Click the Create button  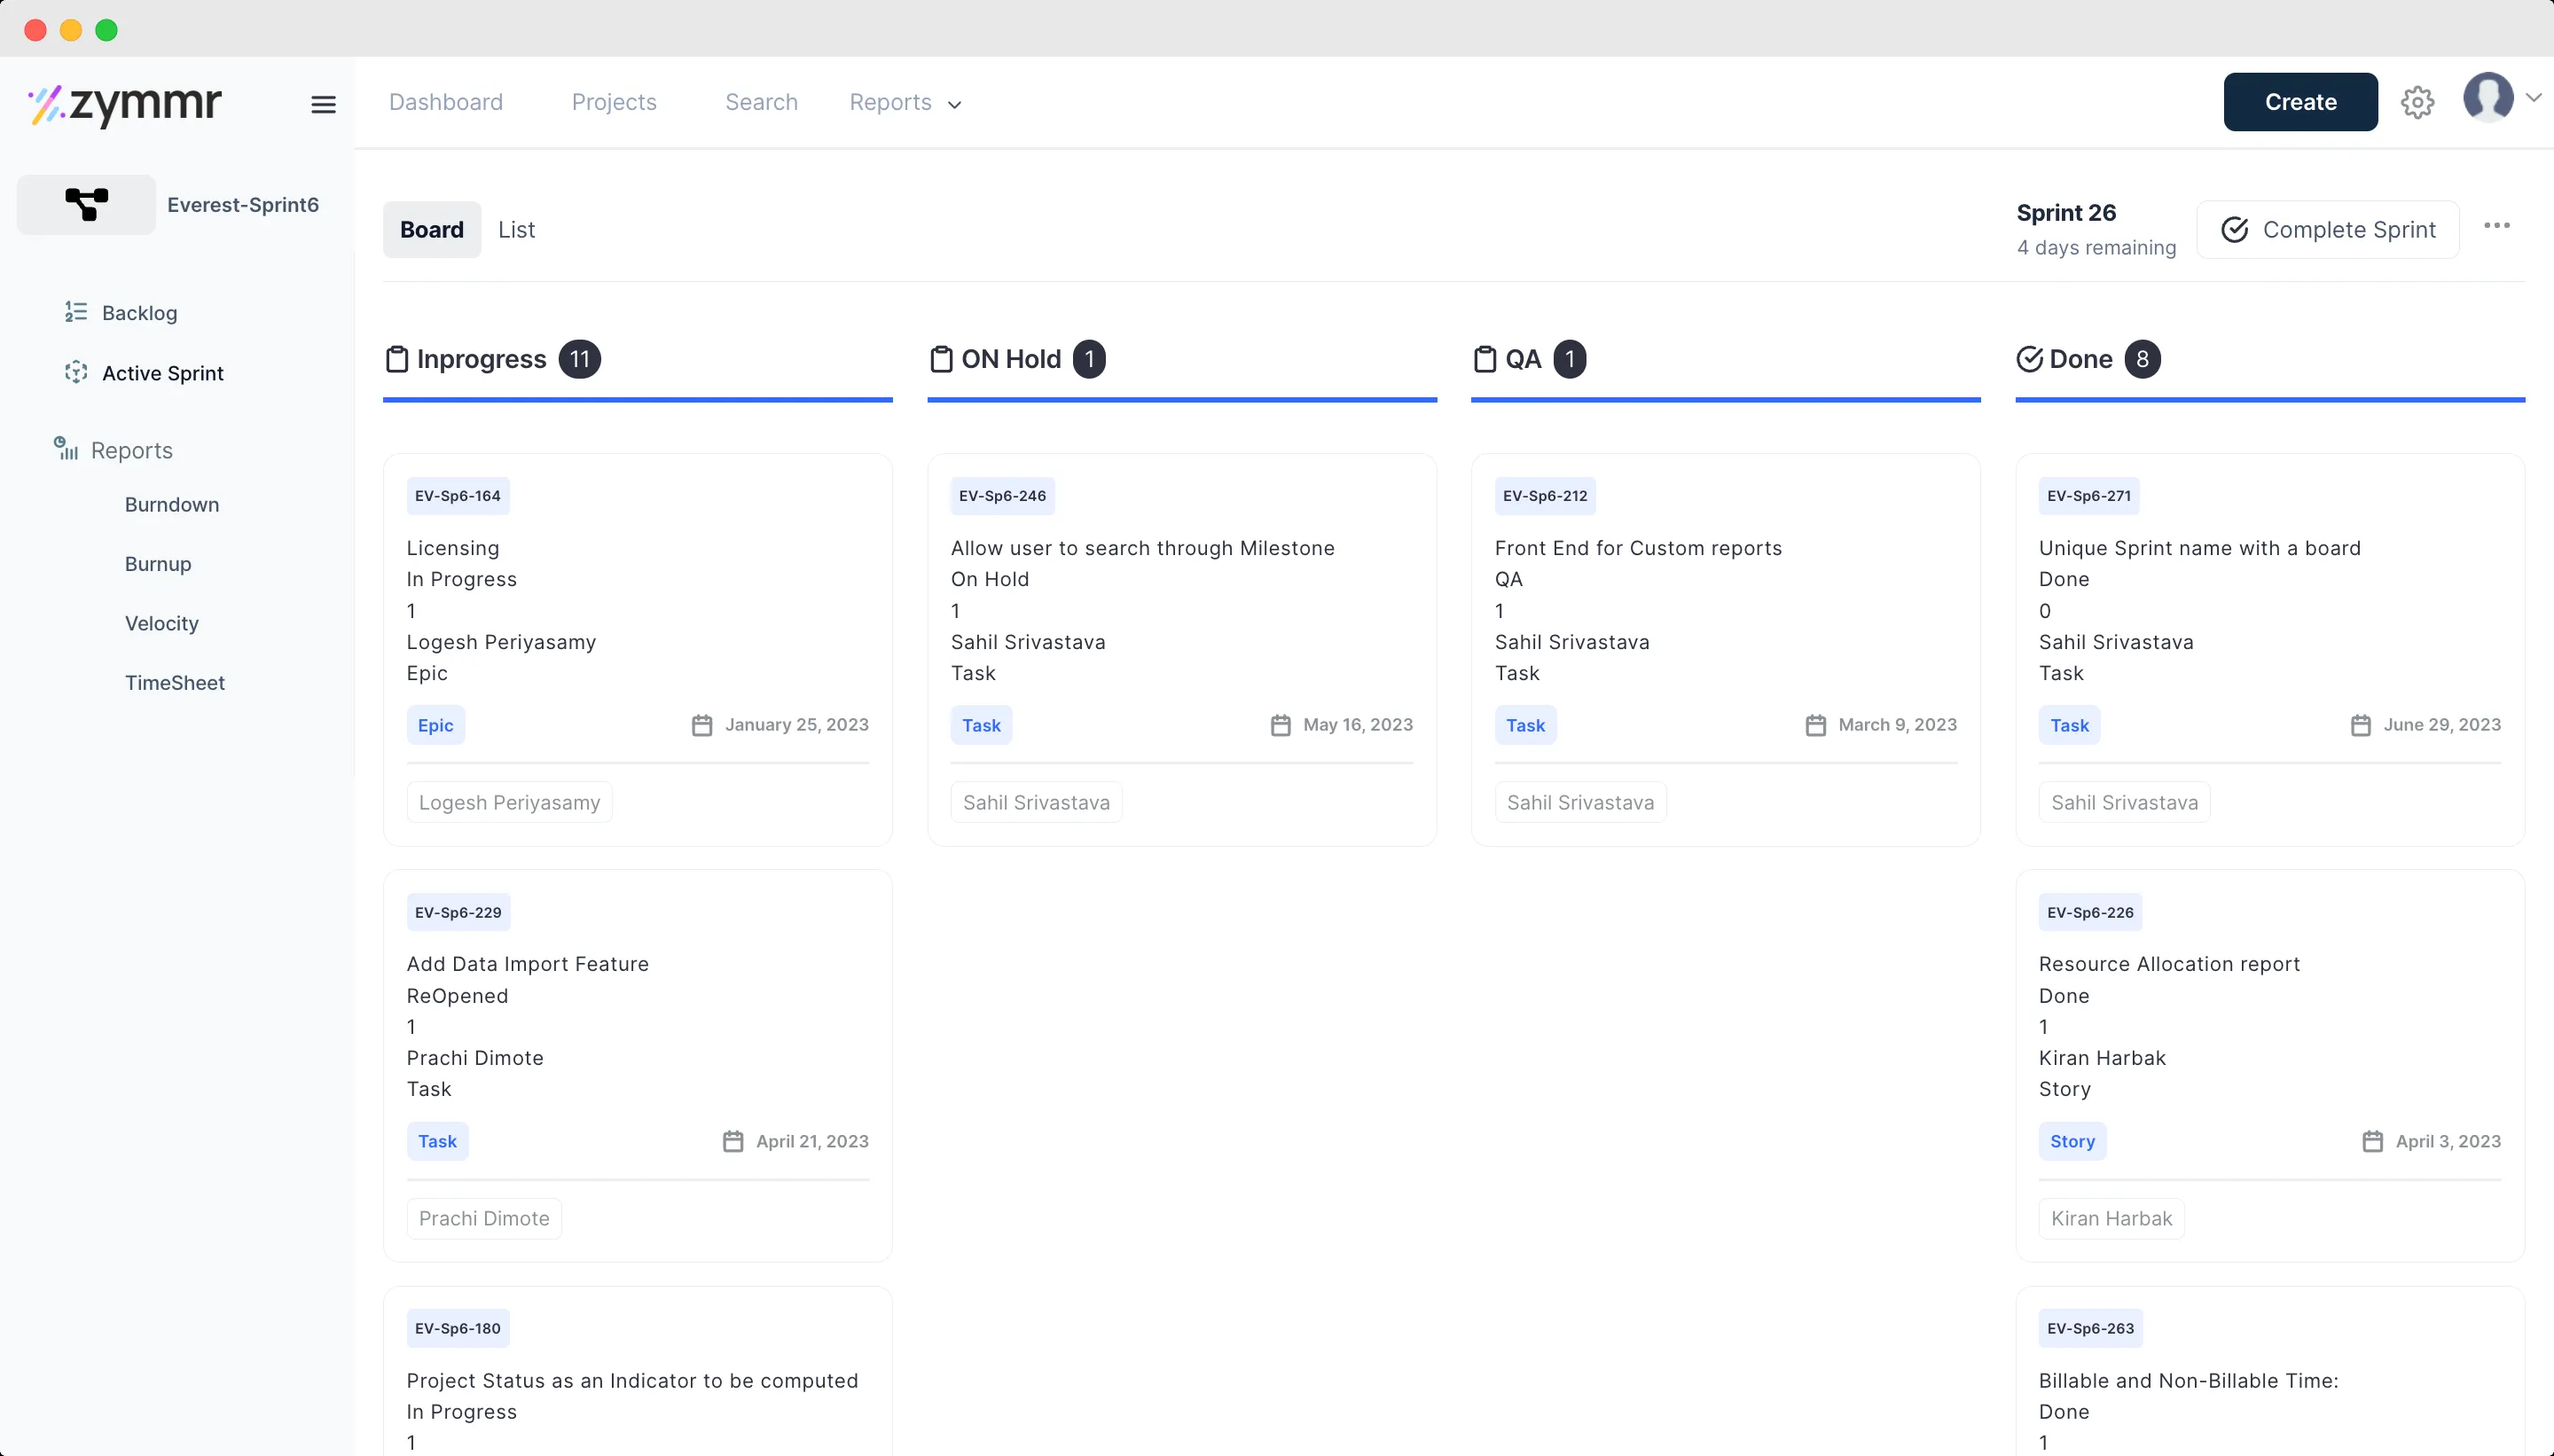2300,102
